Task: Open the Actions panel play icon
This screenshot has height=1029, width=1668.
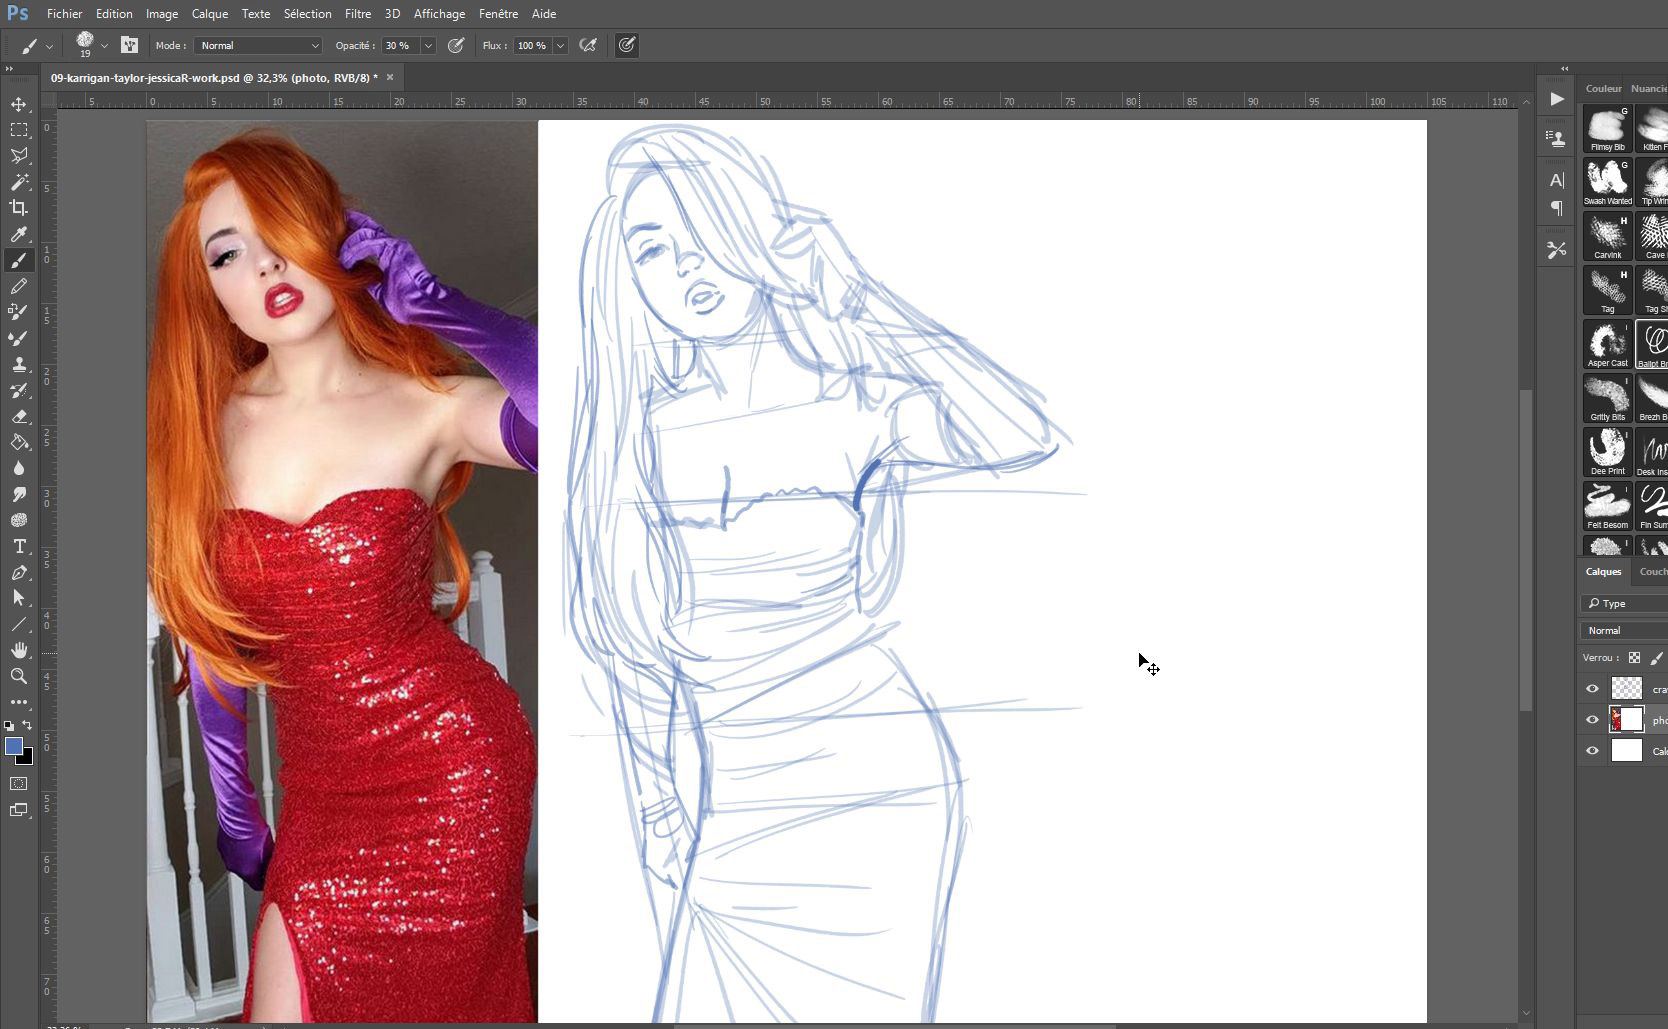Action: pos(1557,99)
